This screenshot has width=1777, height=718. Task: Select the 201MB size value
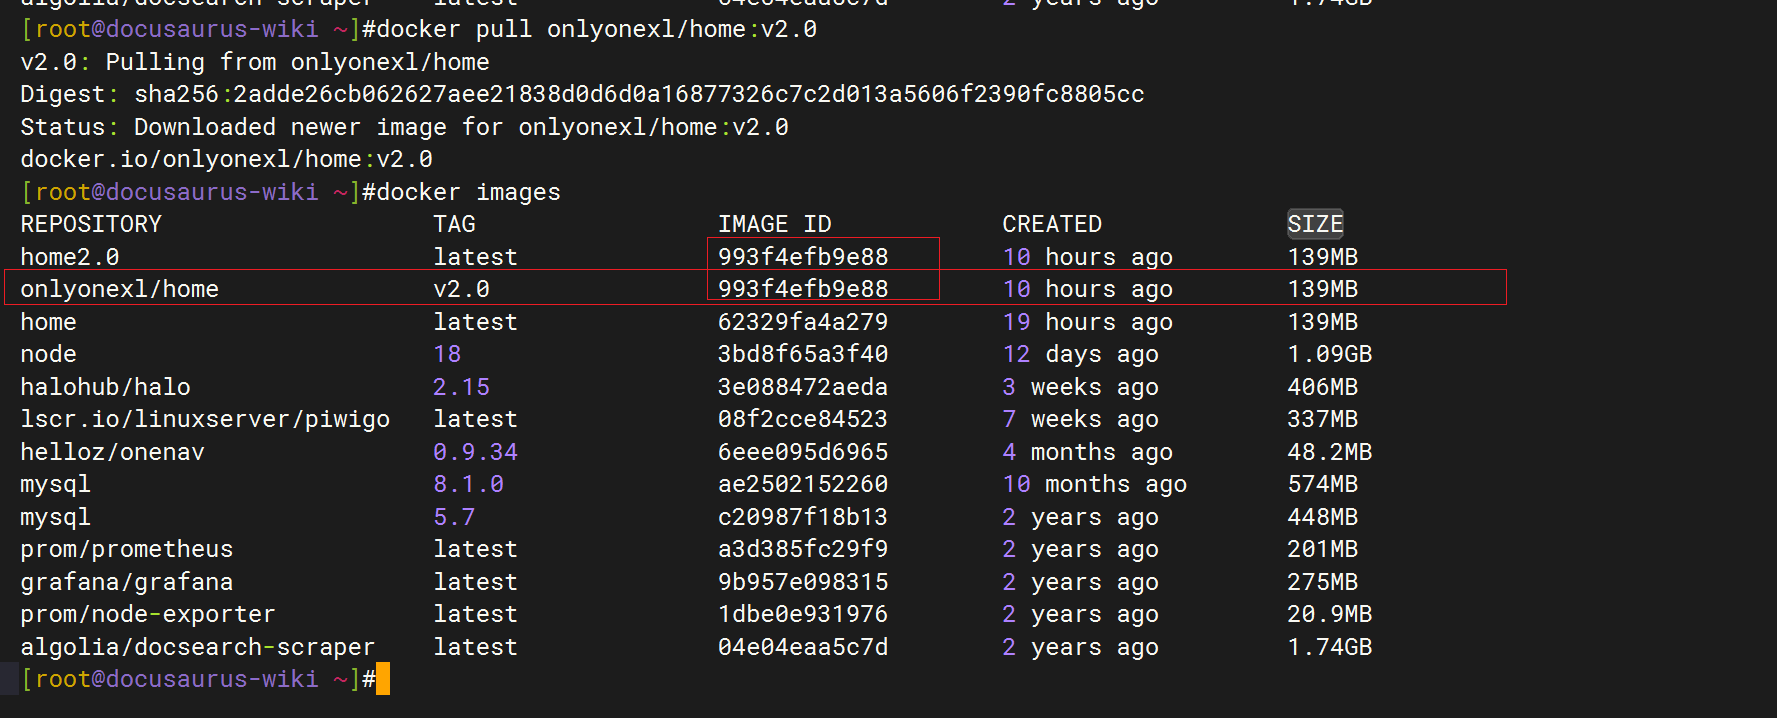(1322, 549)
